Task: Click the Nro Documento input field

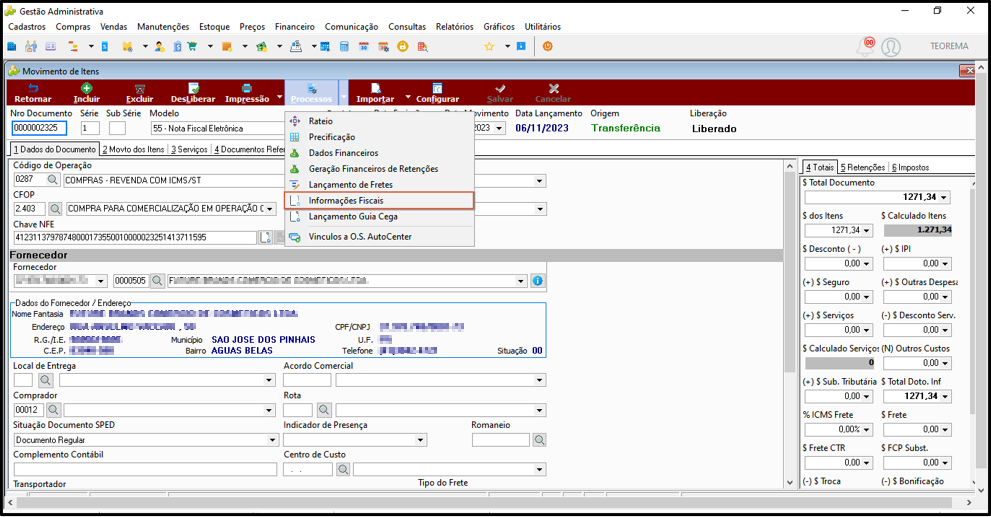Action: (x=39, y=128)
